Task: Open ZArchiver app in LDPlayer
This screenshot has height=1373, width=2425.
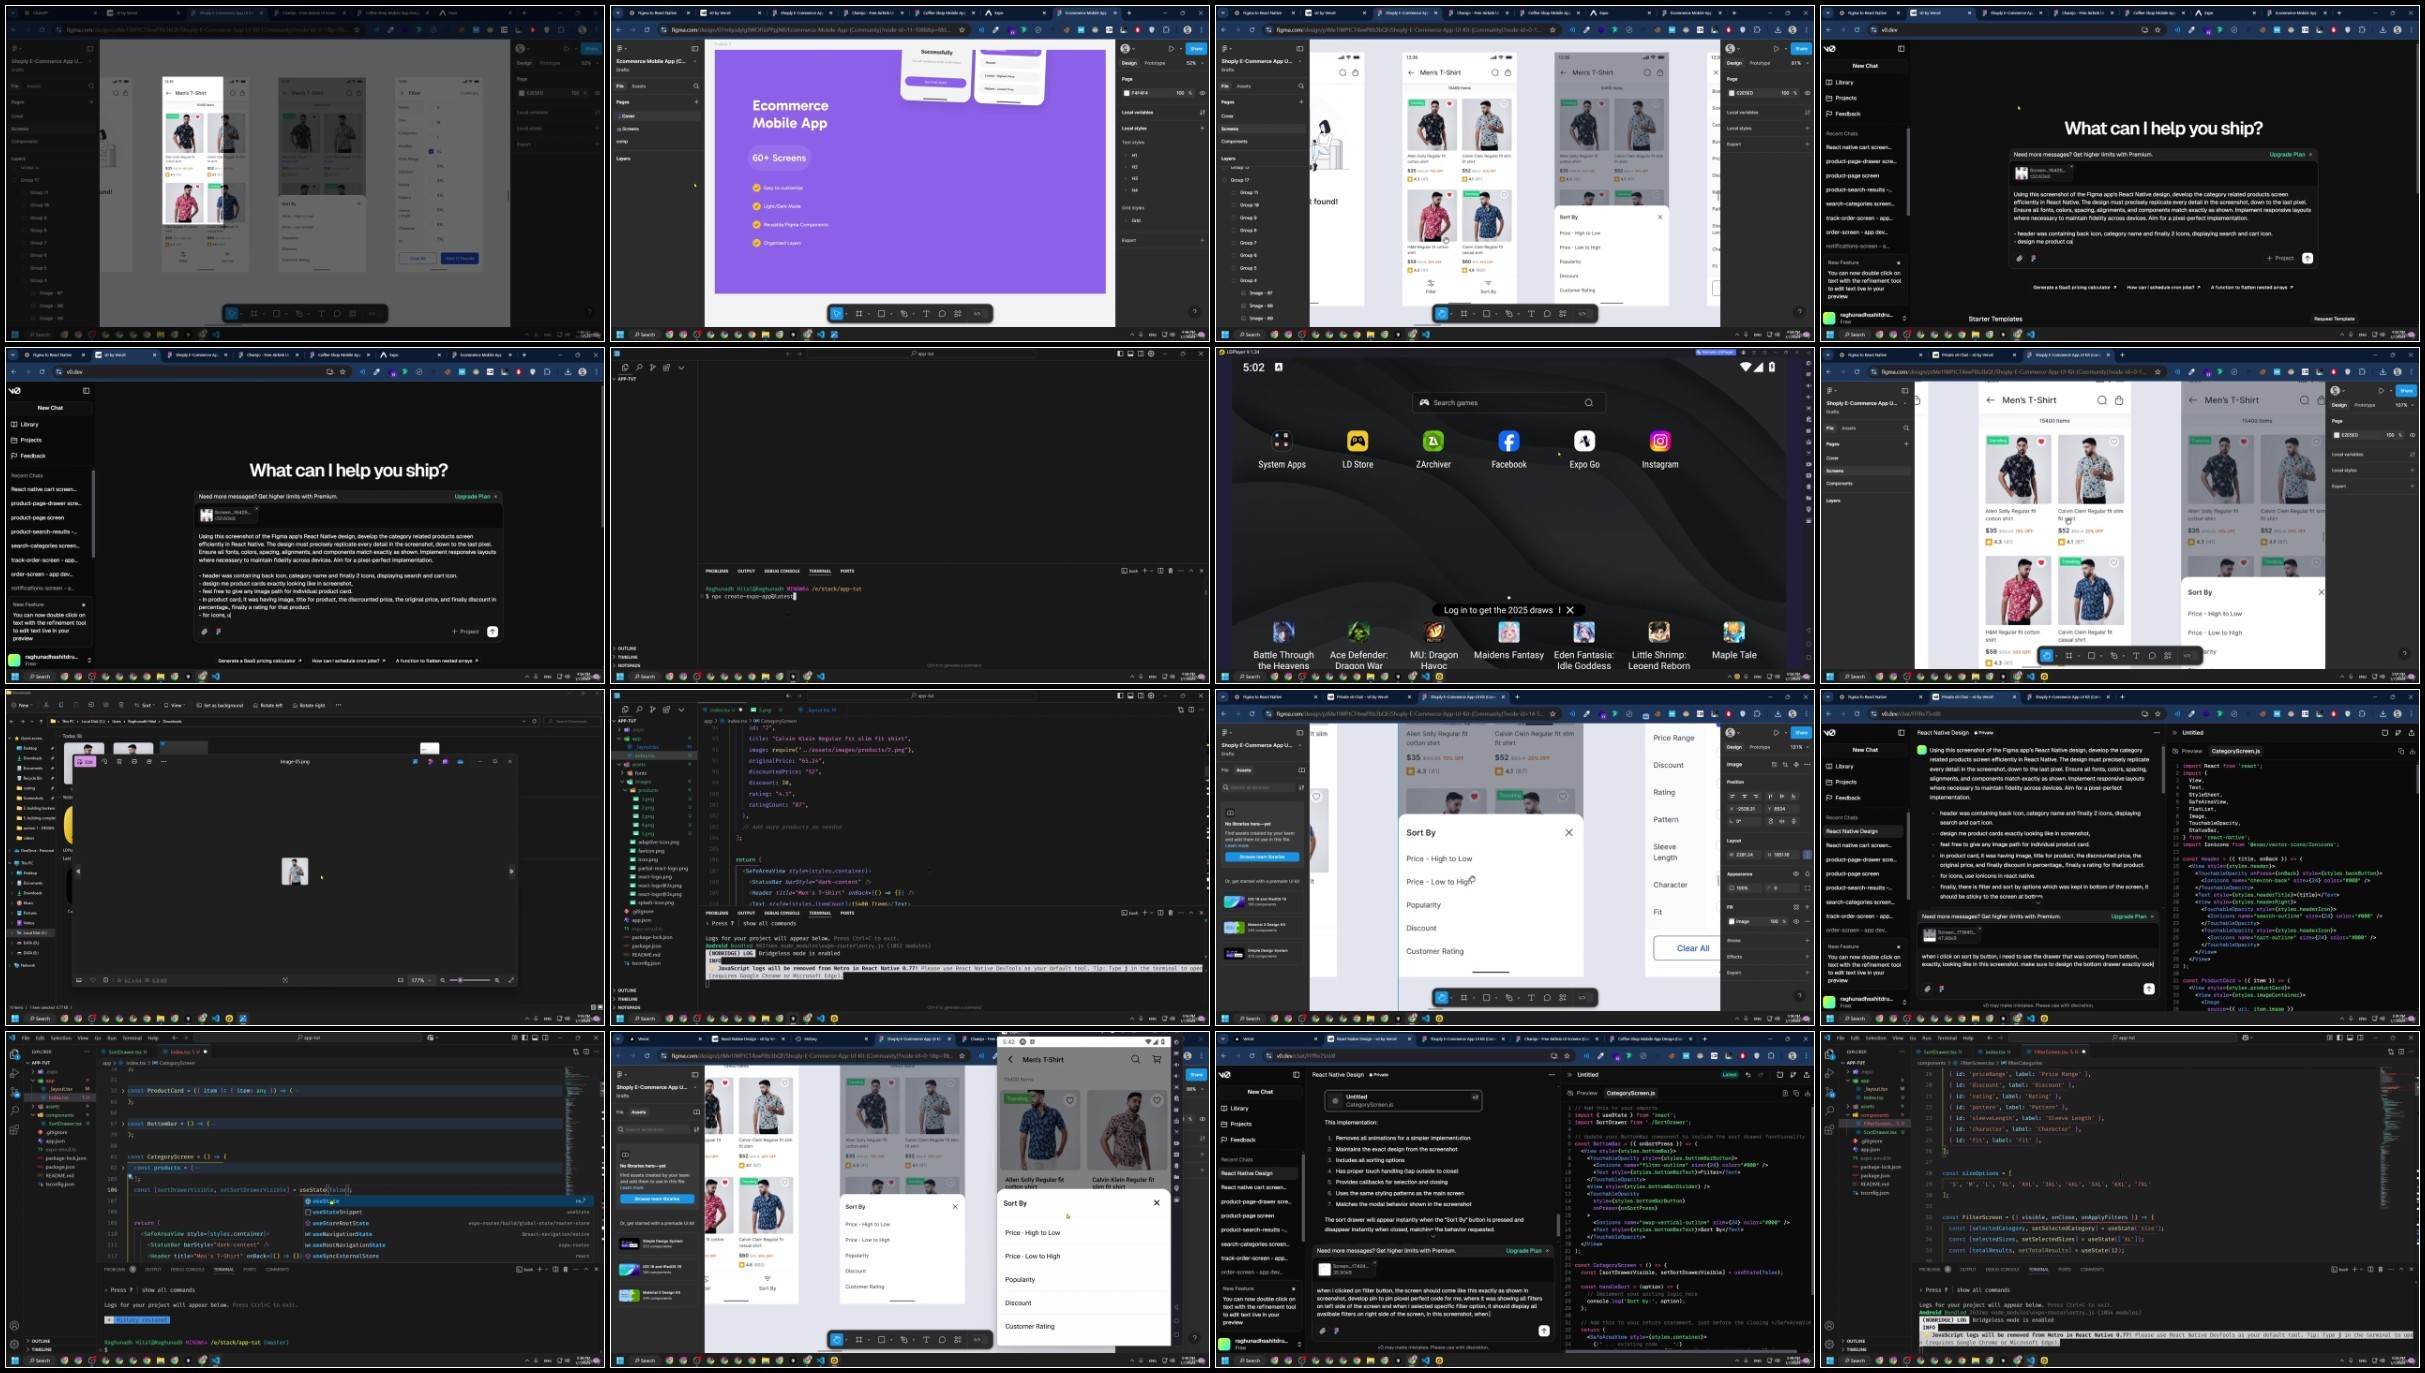Action: (1433, 441)
